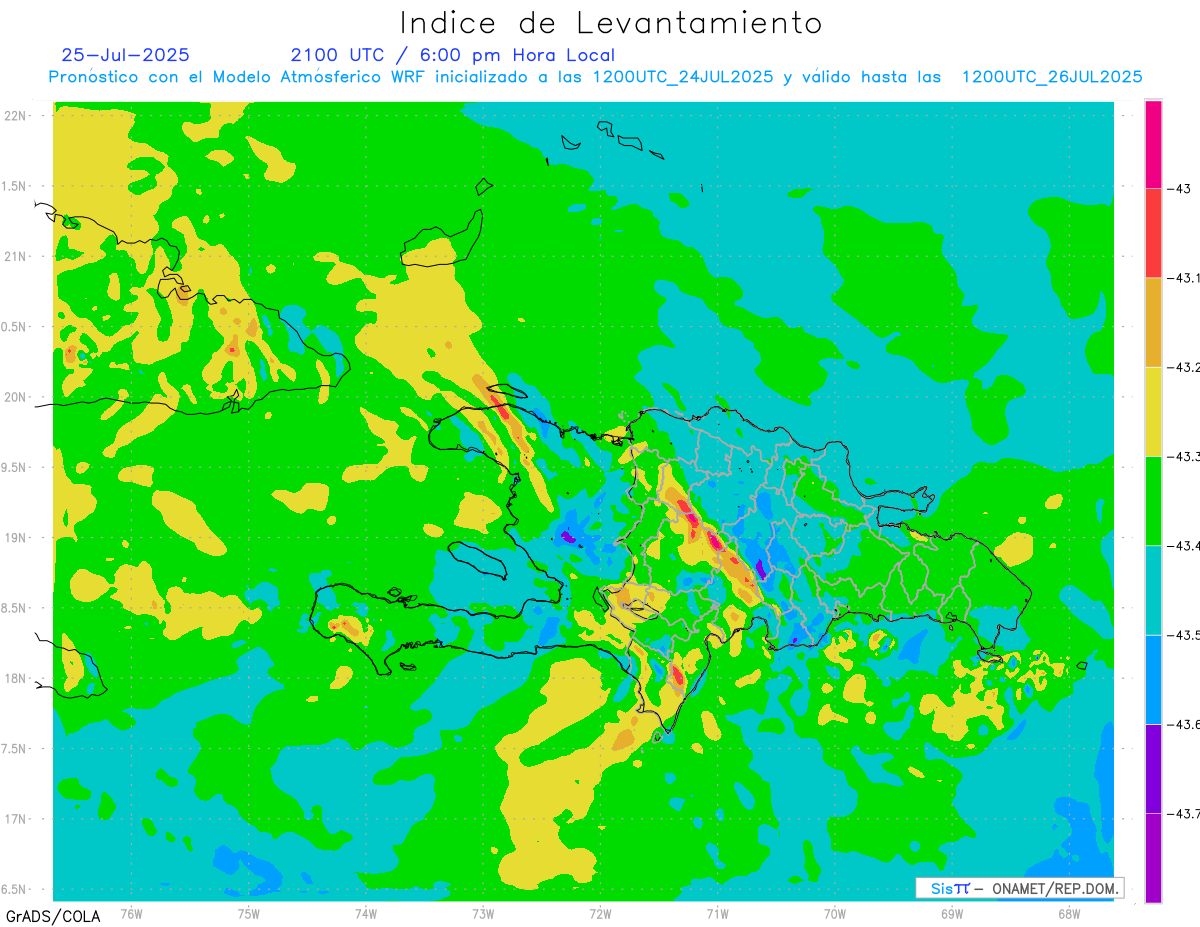Click the legend value "-43.5"
The height and width of the screenshot is (927, 1200).
coord(1184,635)
